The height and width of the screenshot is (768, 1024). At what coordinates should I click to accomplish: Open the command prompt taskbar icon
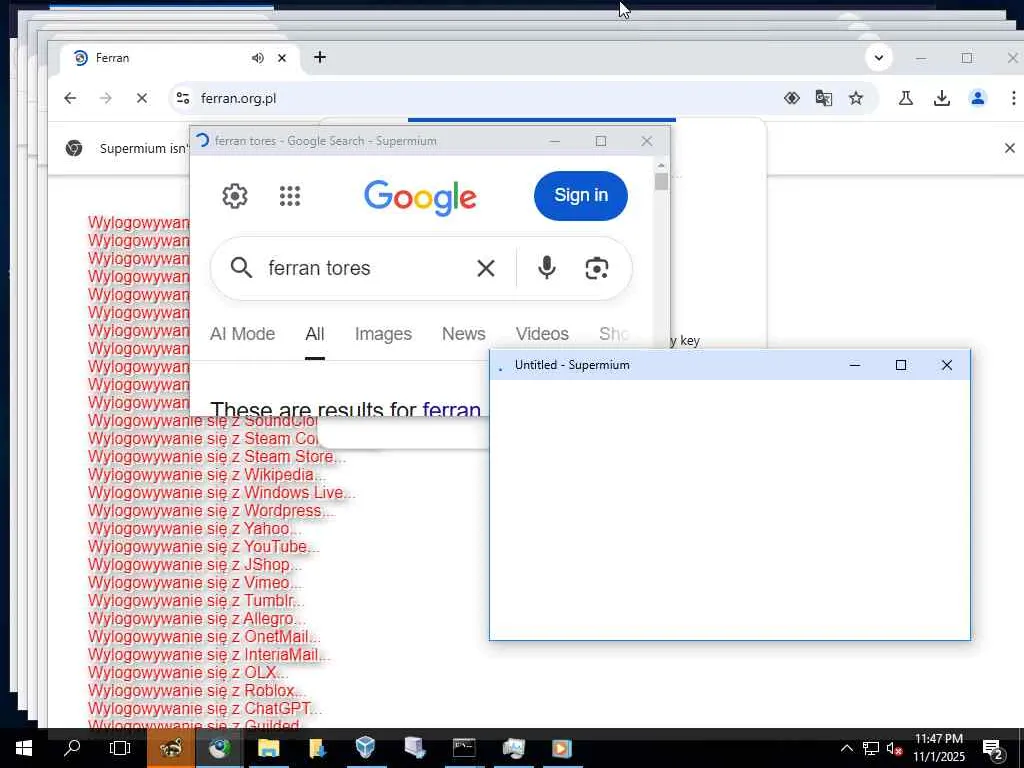(464, 748)
